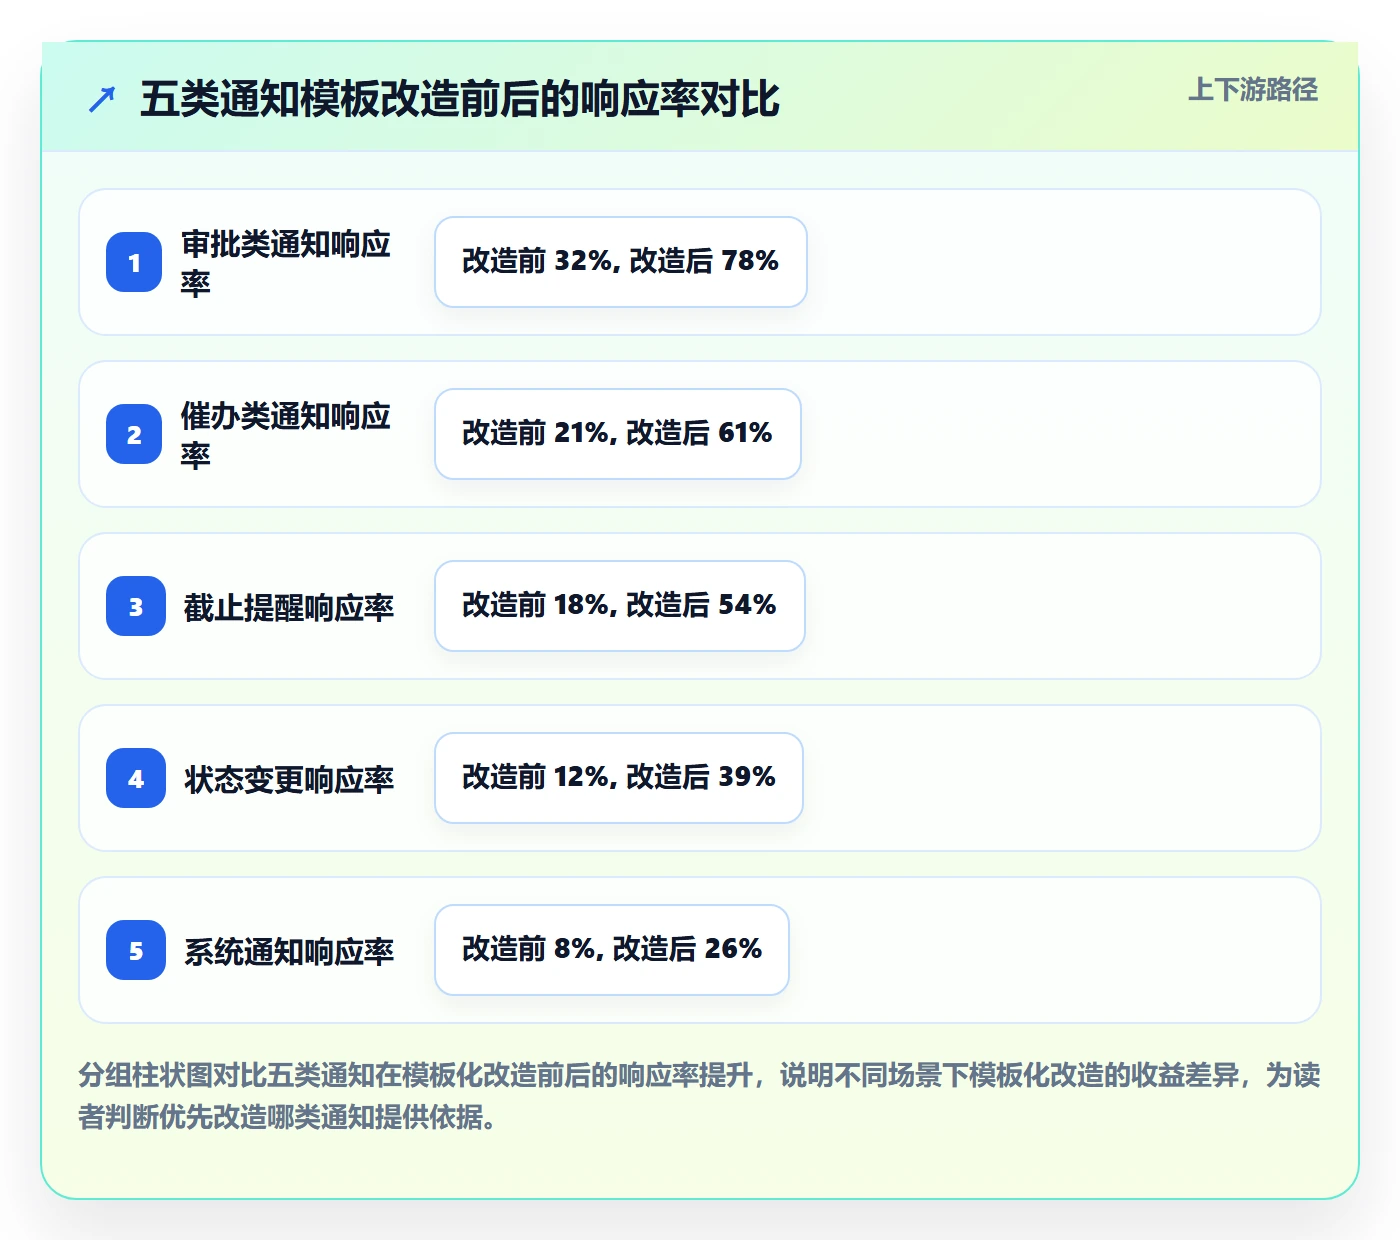Click the arrow icon beside the title
This screenshot has width=1400, height=1240.
tap(102, 100)
